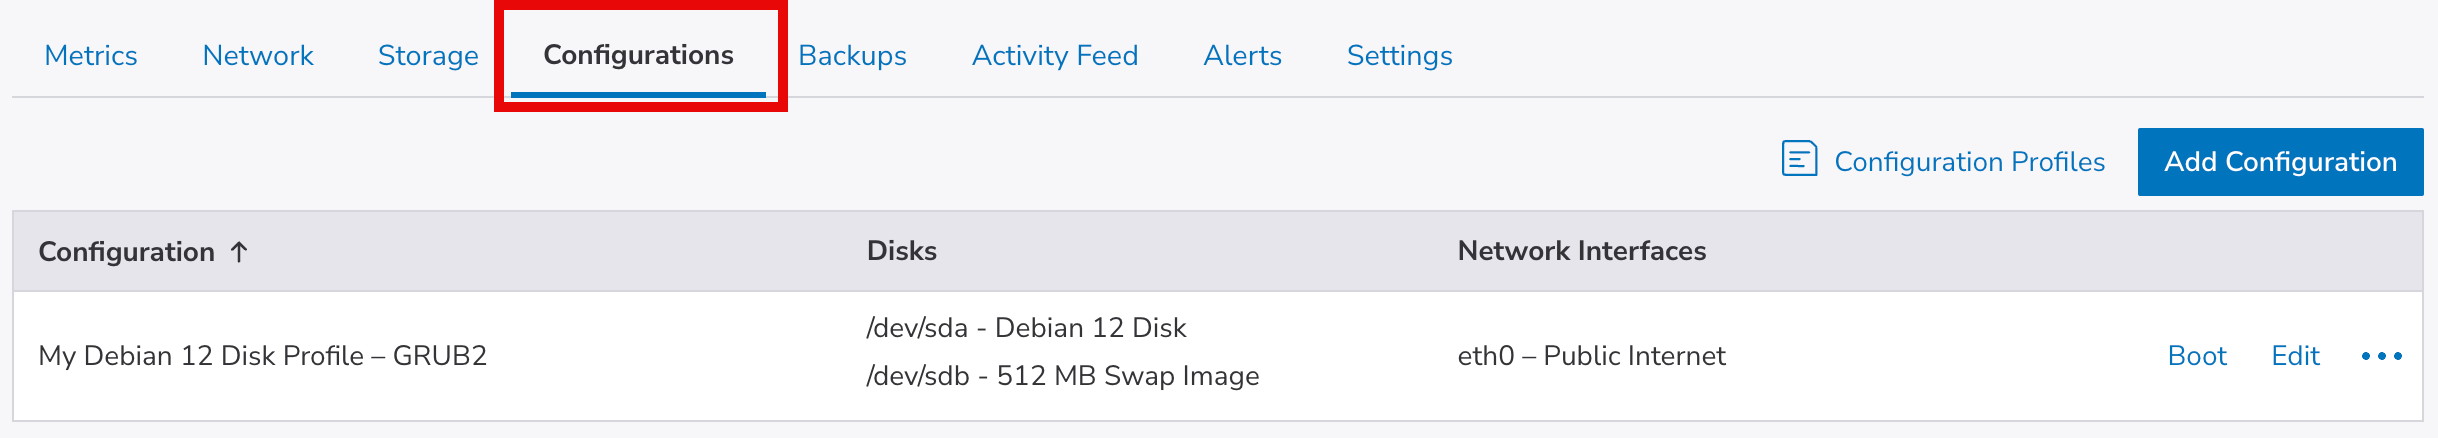Image resolution: width=2438 pixels, height=438 pixels.
Task: Click the Network Interfaces column header
Action: (1581, 251)
